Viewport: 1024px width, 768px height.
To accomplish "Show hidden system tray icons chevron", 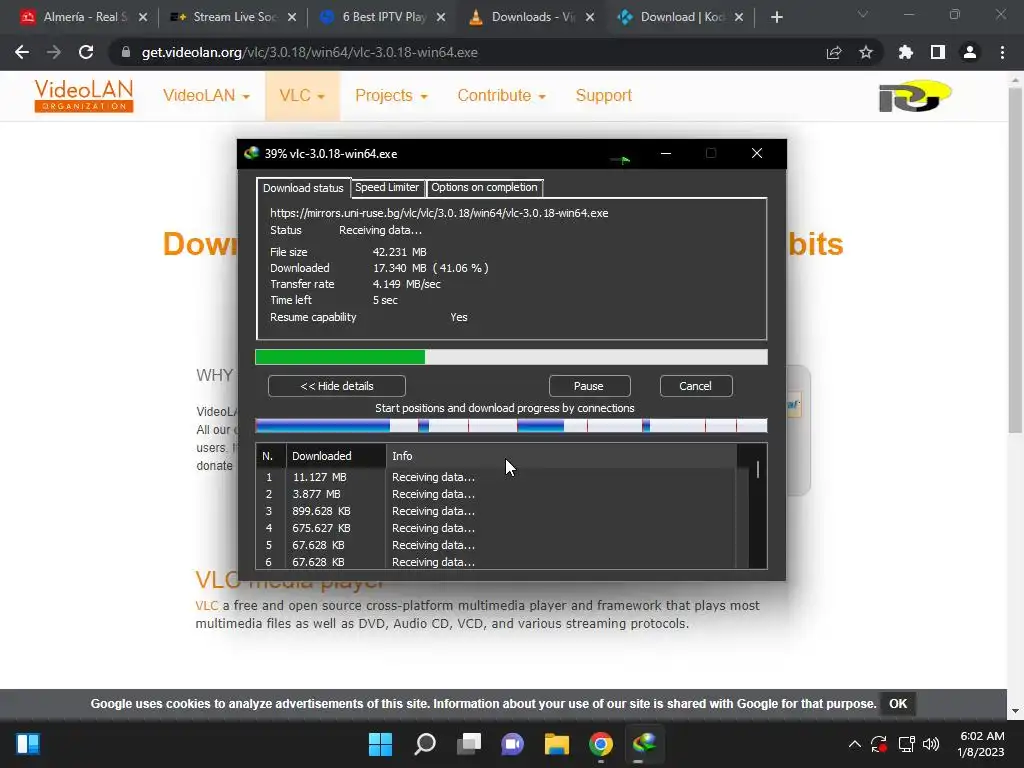I will [x=854, y=744].
